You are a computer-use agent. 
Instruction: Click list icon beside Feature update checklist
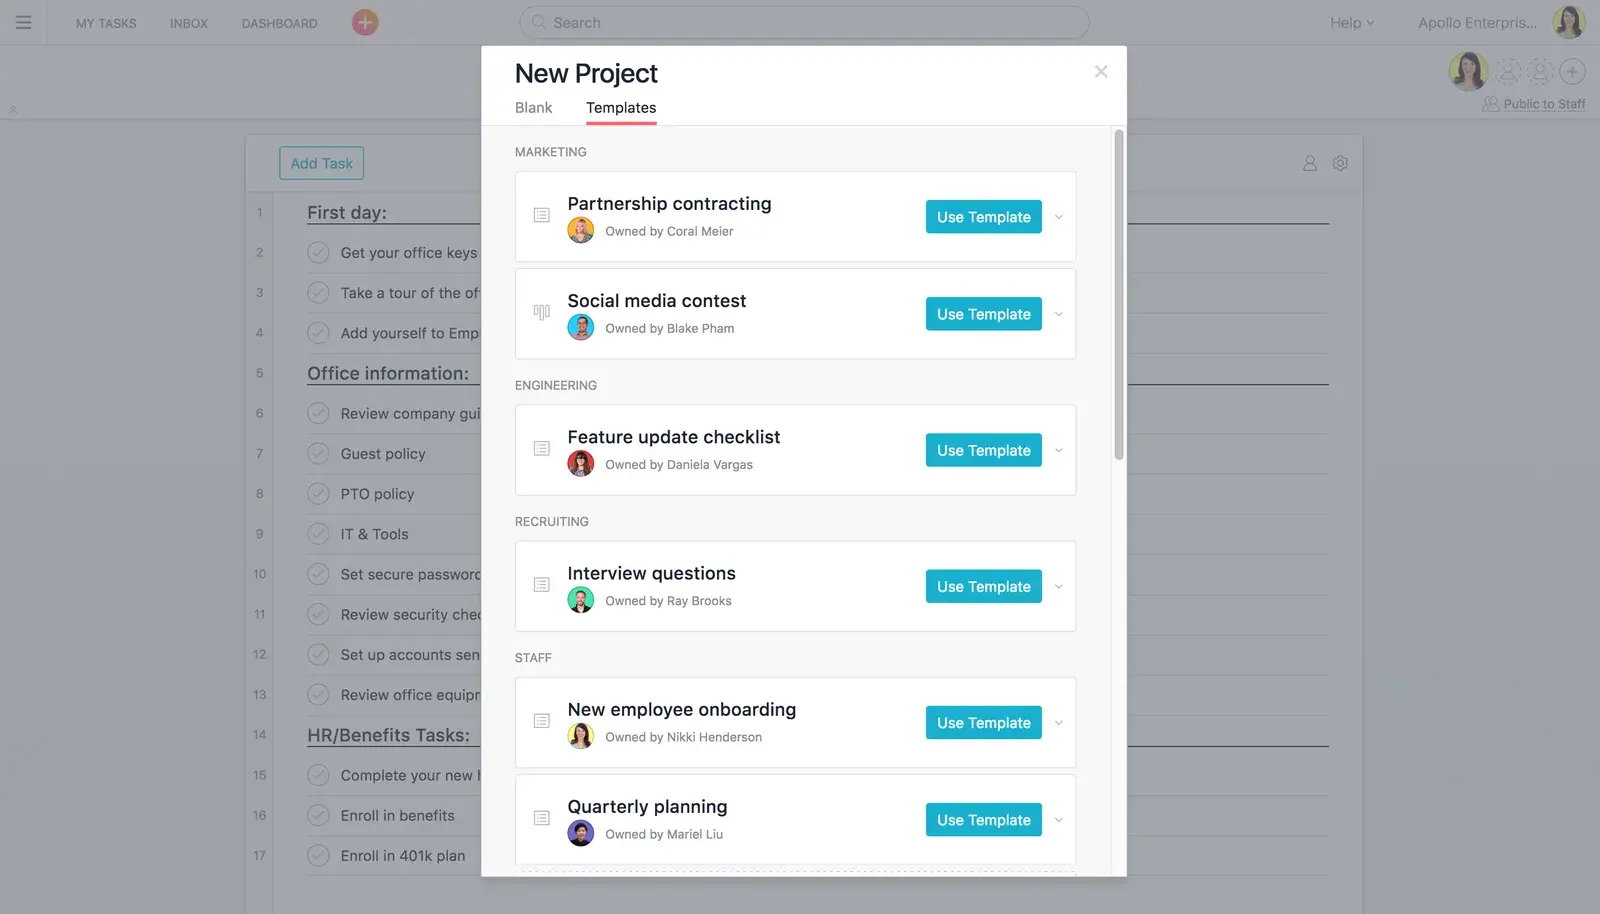[542, 448]
